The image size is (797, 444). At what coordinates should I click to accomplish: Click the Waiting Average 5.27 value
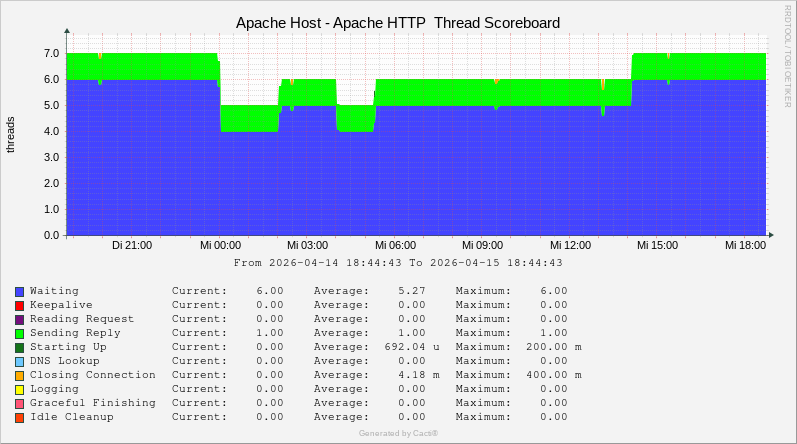click(x=412, y=291)
